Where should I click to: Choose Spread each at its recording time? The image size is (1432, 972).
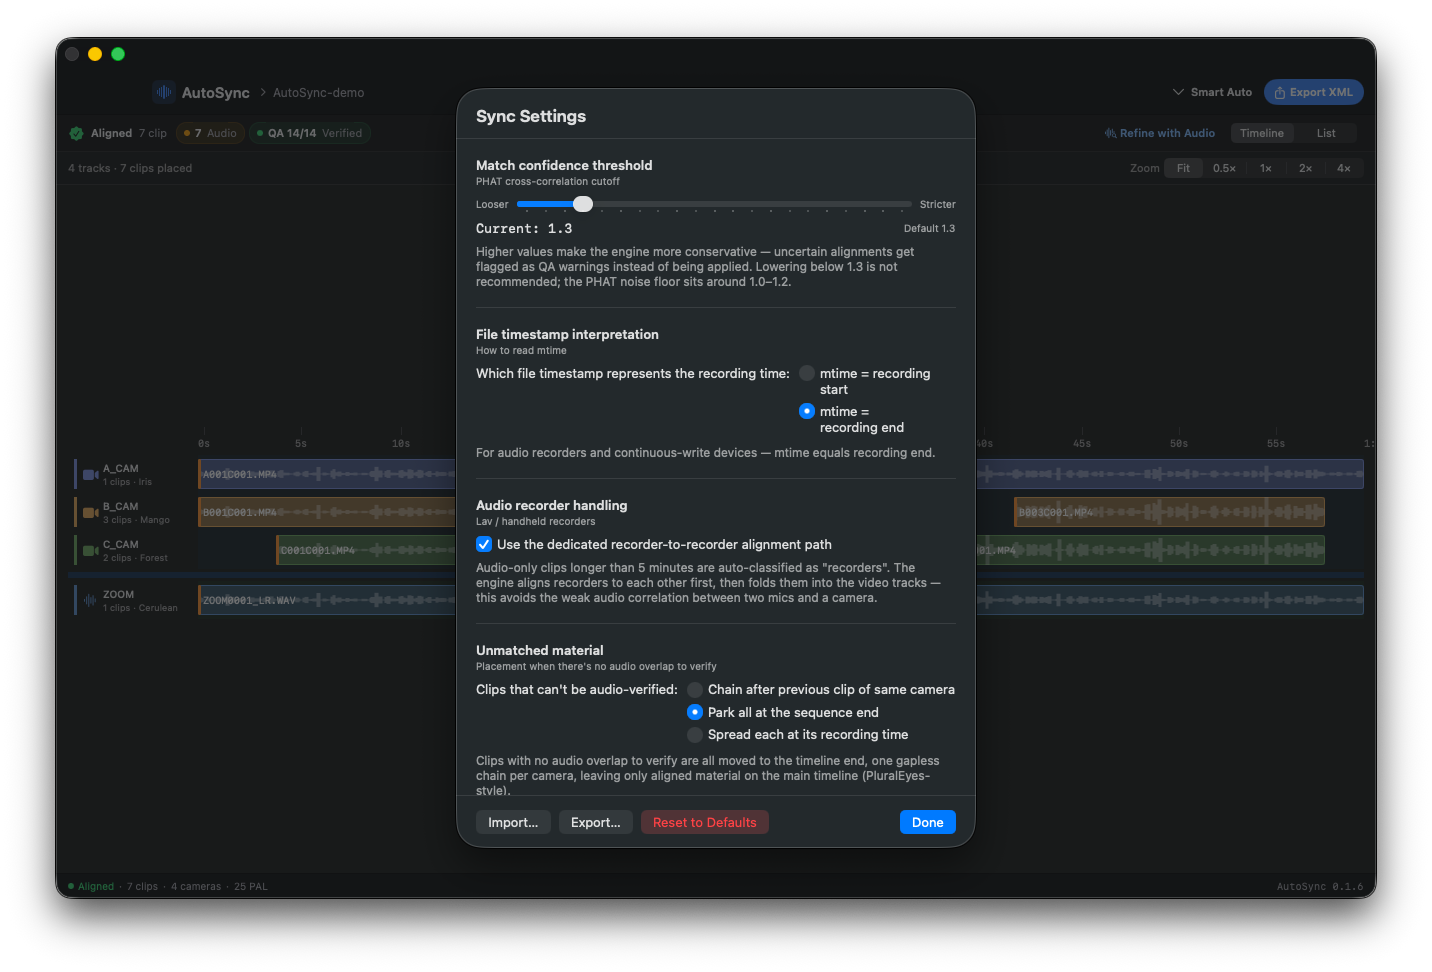pos(695,734)
